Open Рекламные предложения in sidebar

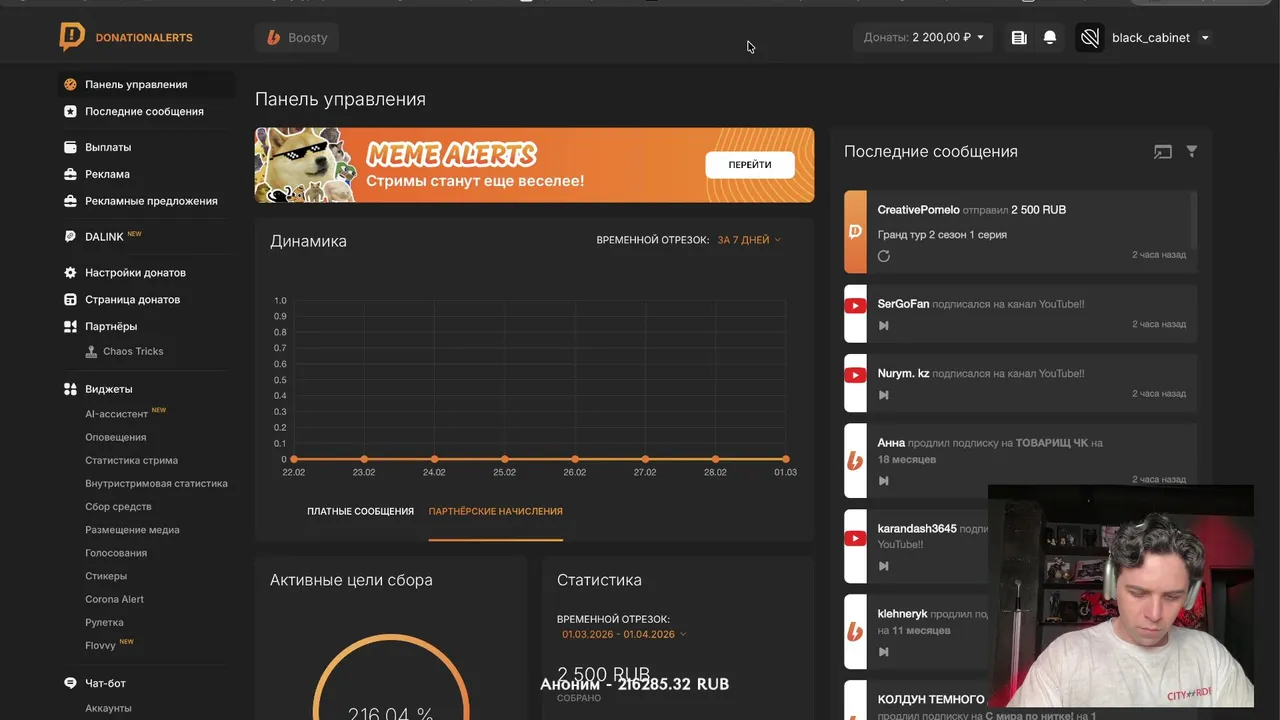(151, 201)
